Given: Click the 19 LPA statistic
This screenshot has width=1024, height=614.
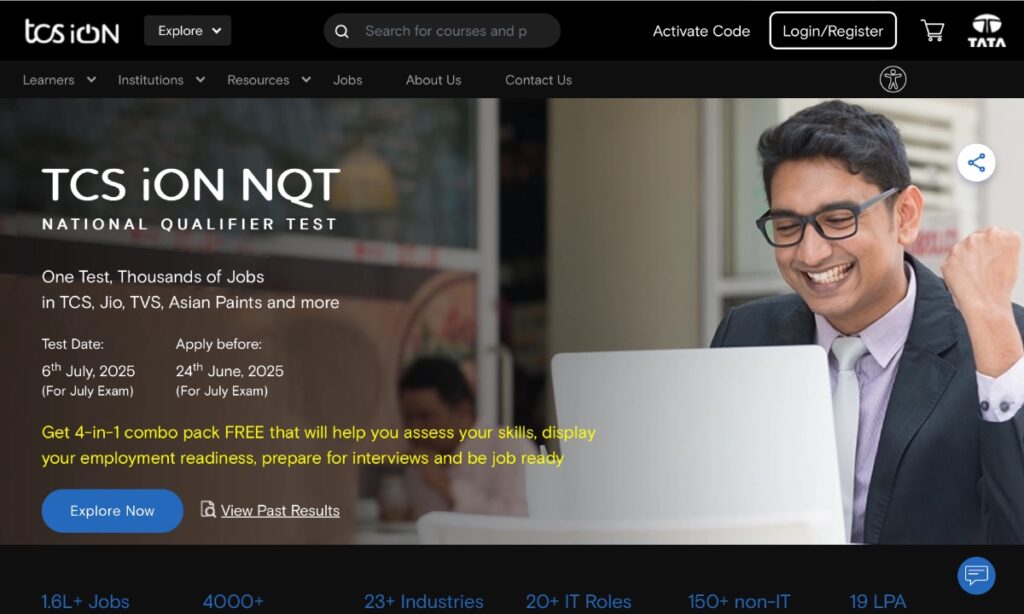Looking at the screenshot, I should 878,602.
